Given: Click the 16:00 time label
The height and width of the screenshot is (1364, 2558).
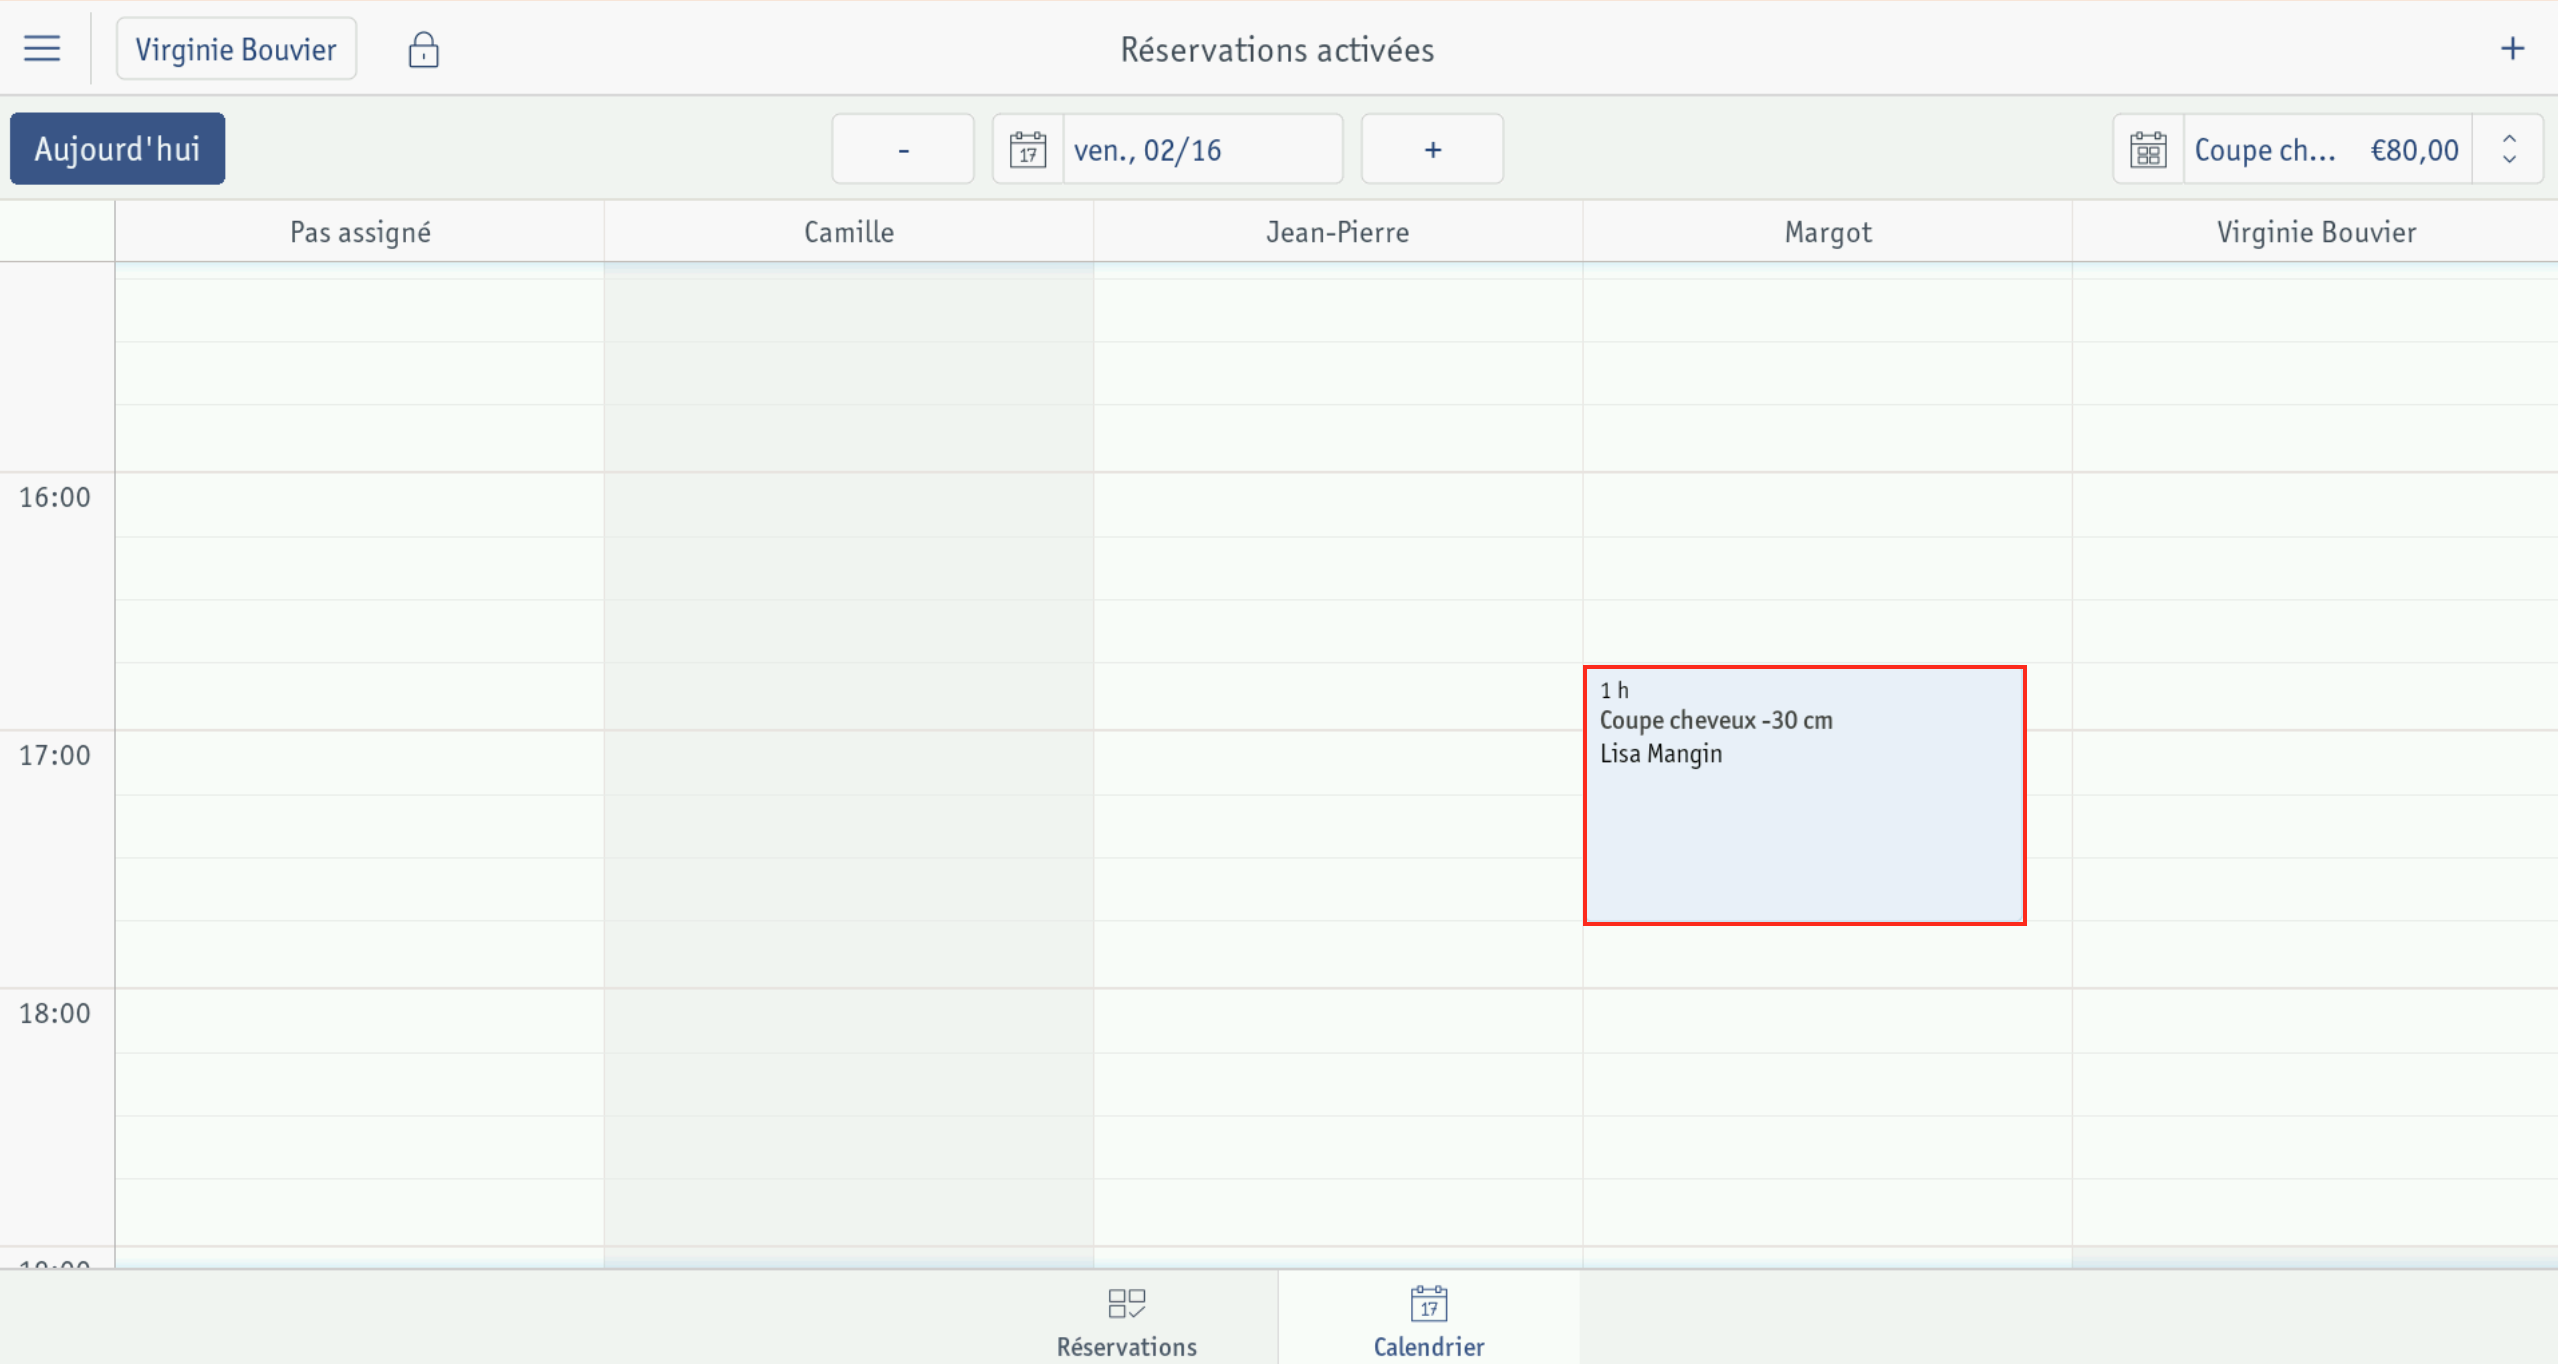Looking at the screenshot, I should click(55, 497).
